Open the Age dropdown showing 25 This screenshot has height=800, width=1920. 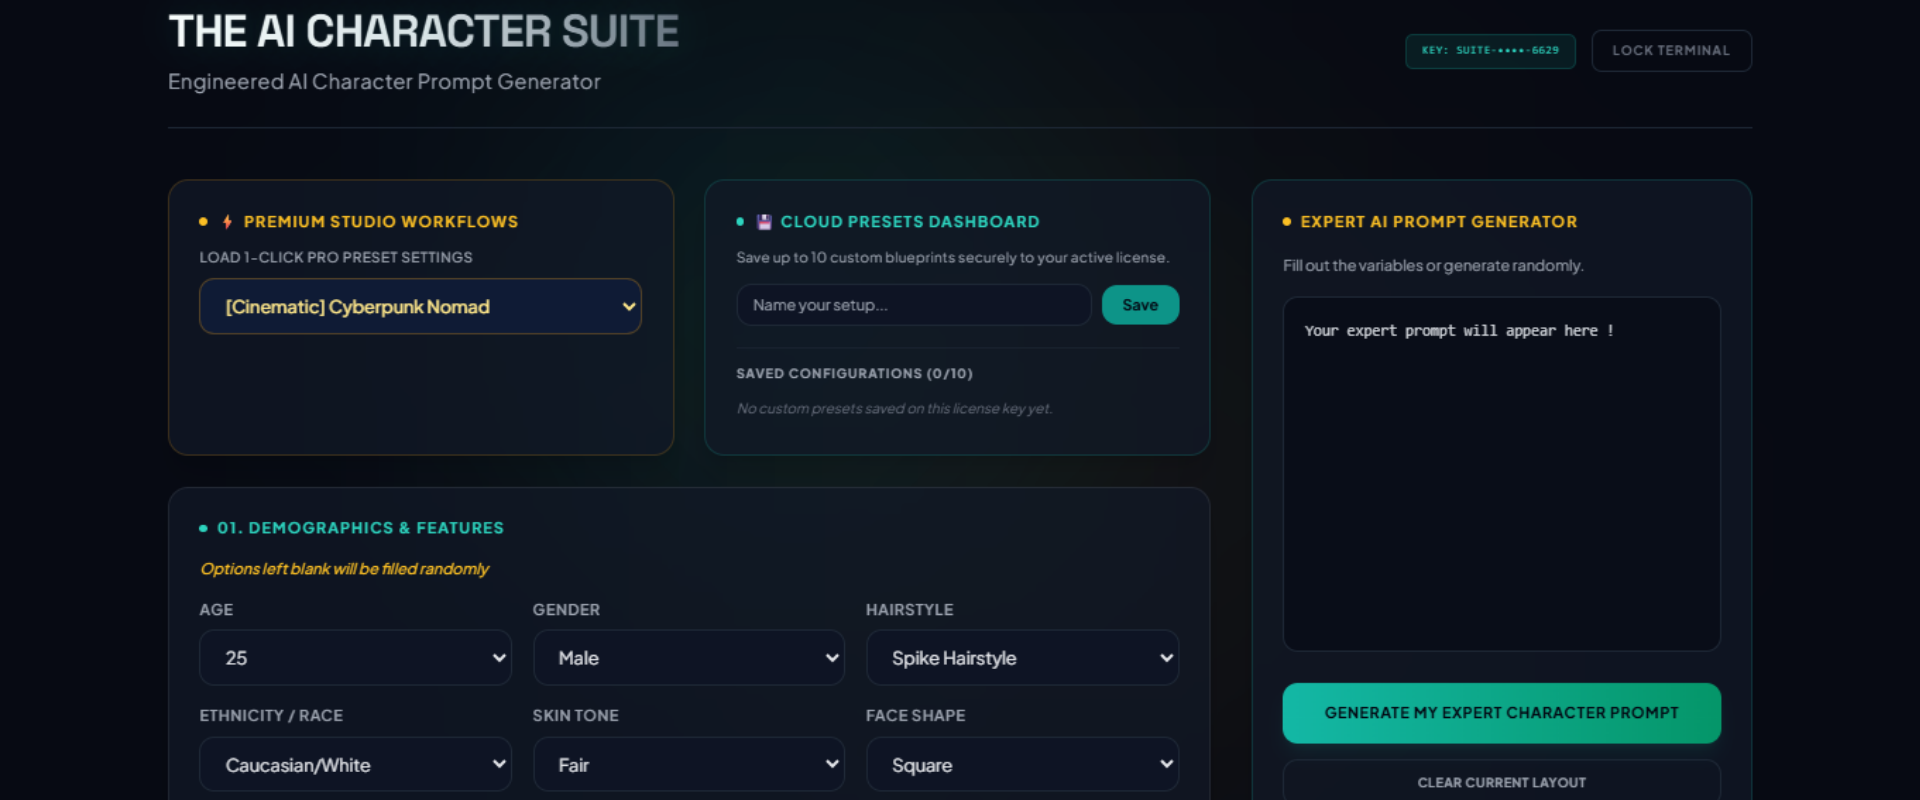pos(355,658)
